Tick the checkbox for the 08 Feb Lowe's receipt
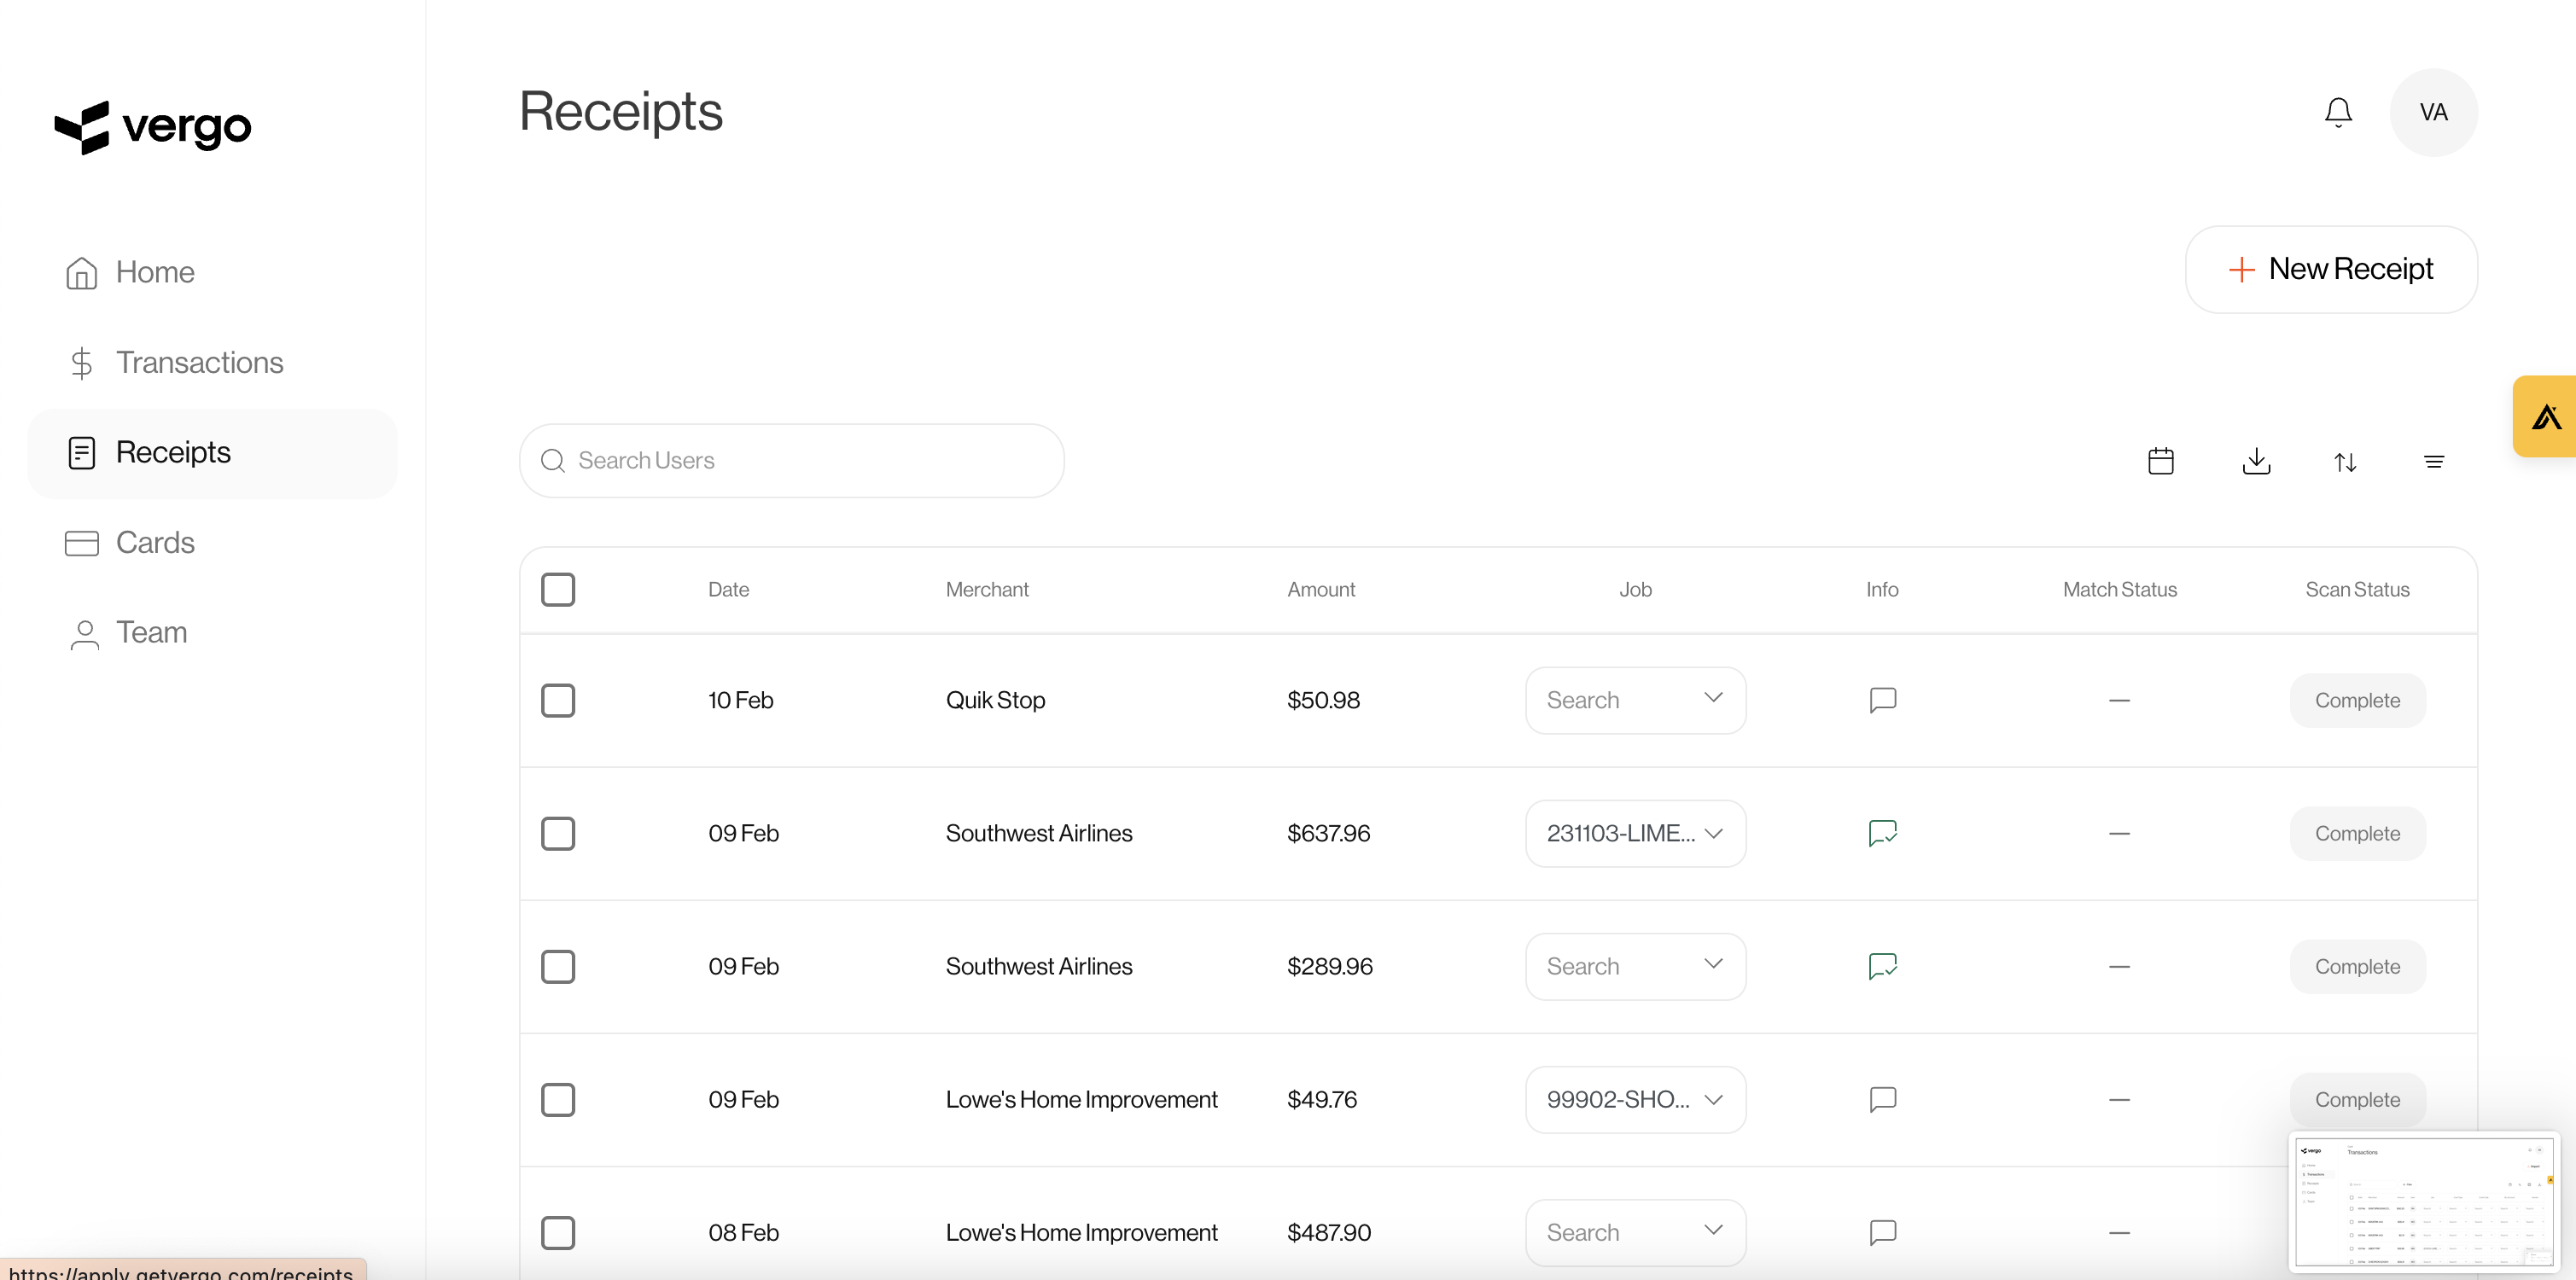Screen dimensions: 2576x1280 point(558,1233)
